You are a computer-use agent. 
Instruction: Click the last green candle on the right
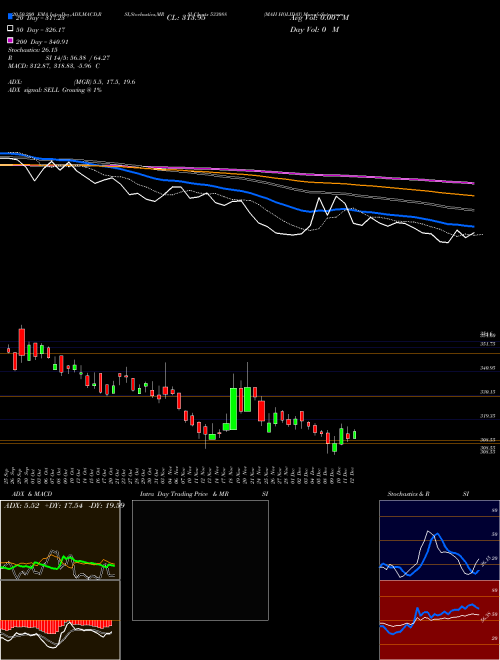click(354, 434)
